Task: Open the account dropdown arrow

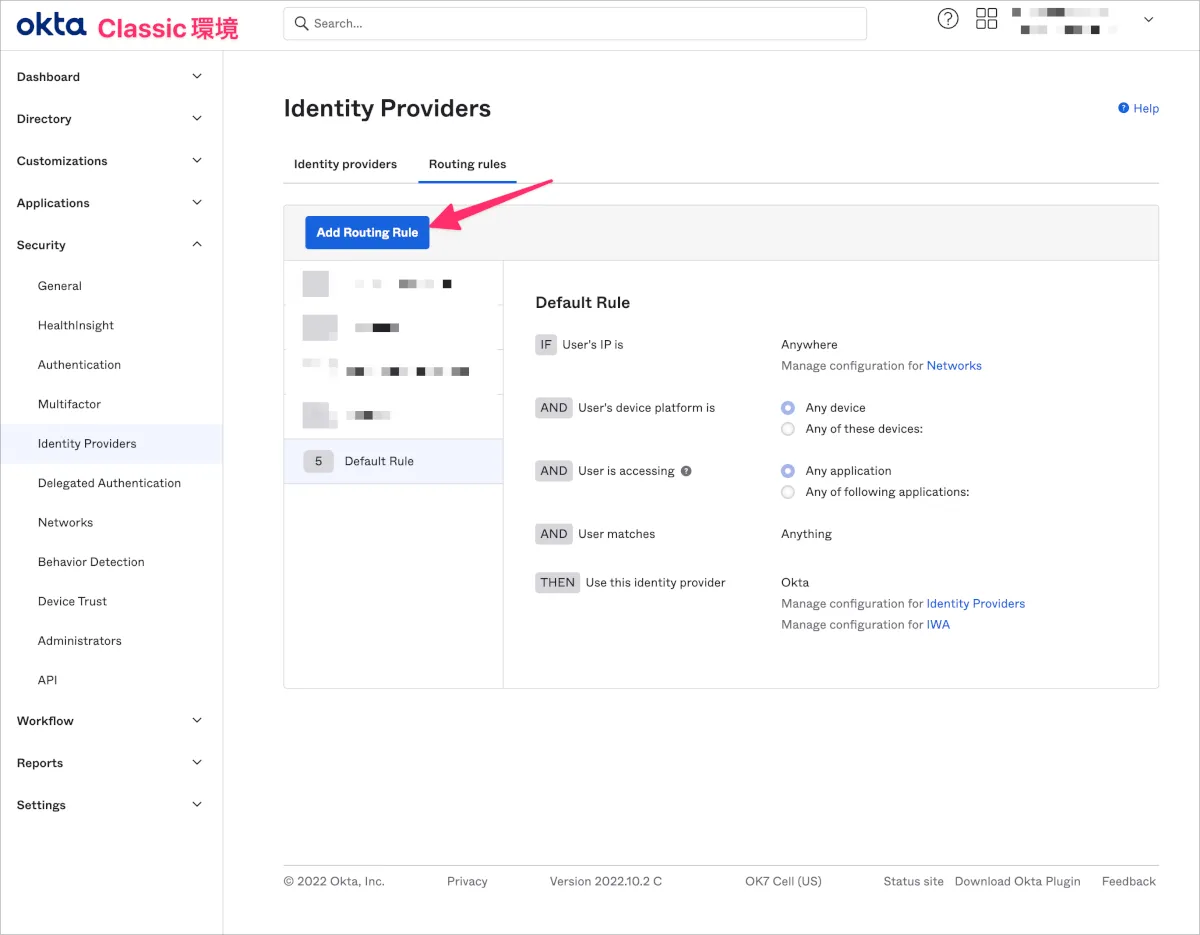Action: point(1149,19)
